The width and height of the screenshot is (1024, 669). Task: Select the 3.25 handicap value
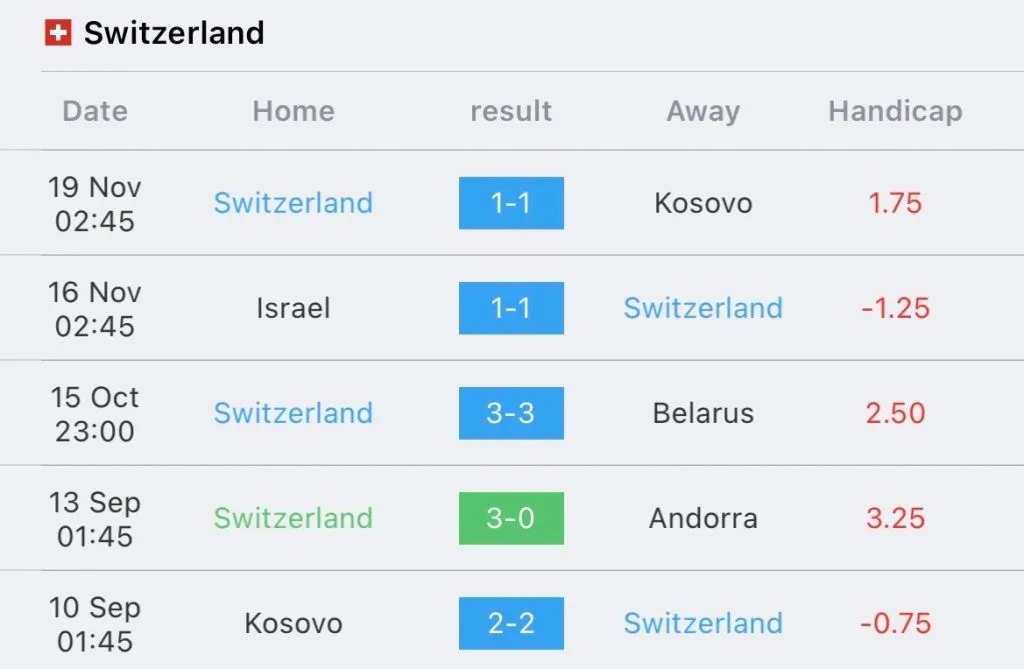(x=895, y=518)
